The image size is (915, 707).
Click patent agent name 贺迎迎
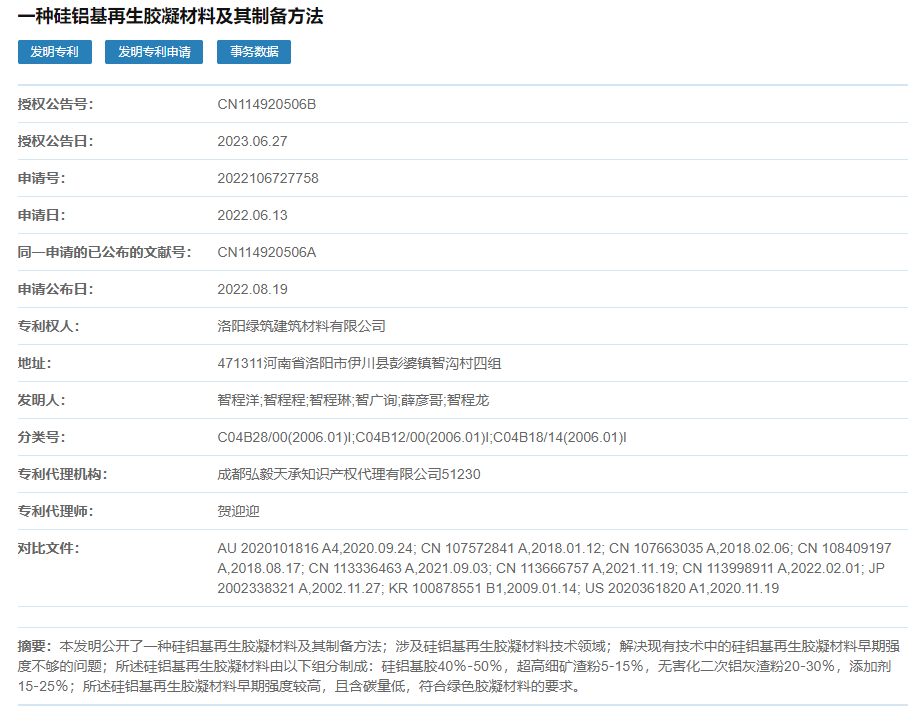(238, 511)
